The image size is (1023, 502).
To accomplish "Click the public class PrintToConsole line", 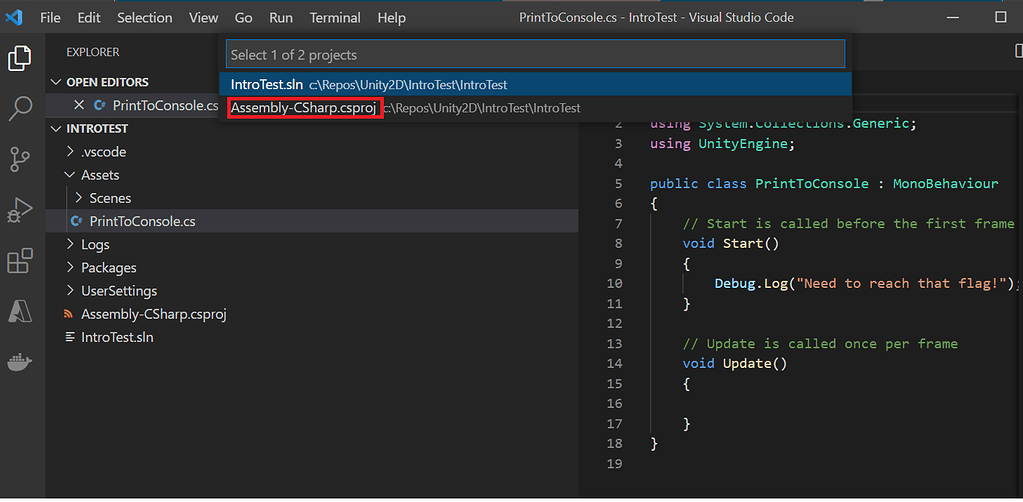I will click(x=824, y=183).
